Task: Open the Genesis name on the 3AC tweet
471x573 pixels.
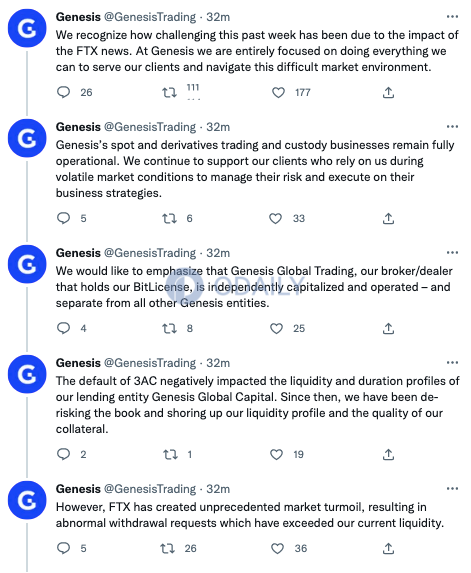Action: (x=78, y=363)
